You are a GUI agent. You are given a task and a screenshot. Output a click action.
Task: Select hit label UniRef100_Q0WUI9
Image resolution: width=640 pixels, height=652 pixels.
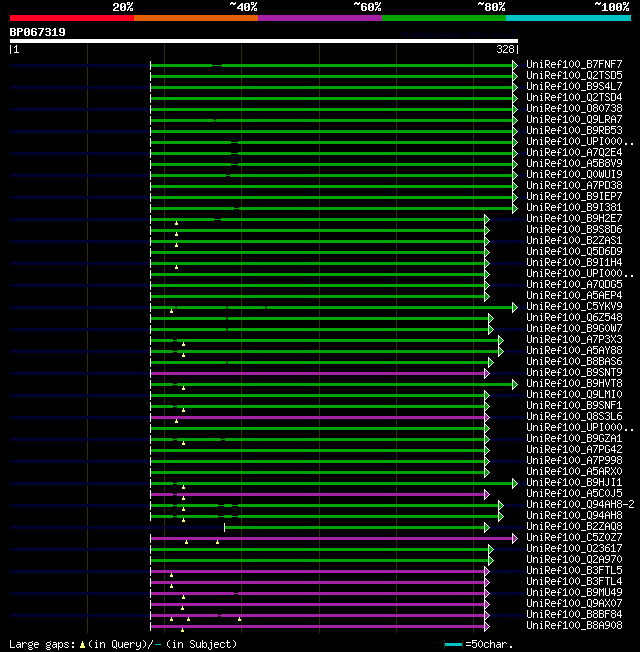pyautogui.click(x=574, y=175)
